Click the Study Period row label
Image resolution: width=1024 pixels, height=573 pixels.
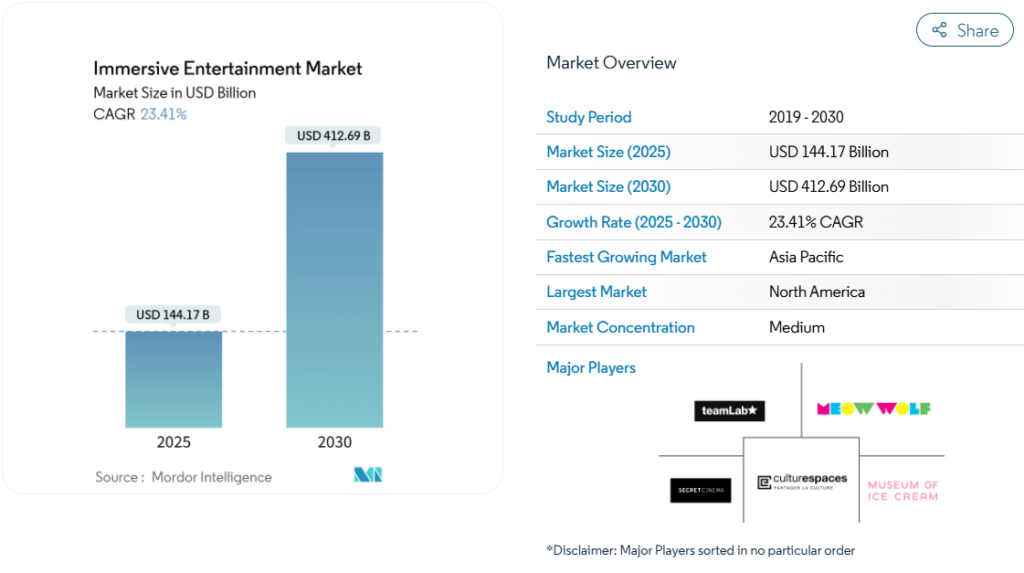(589, 117)
